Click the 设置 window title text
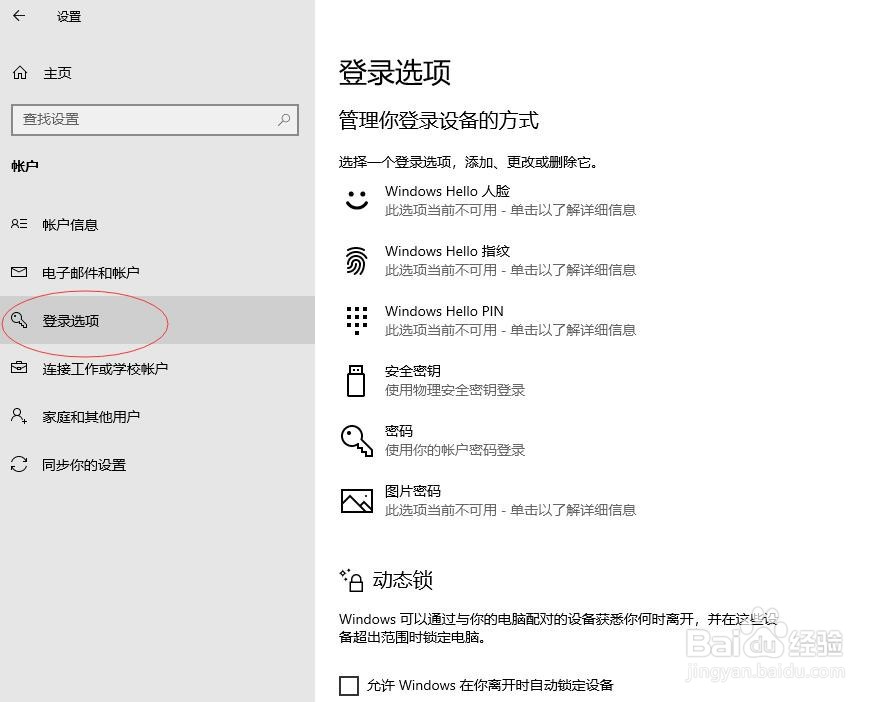Screen dimensions: 894x702 [69, 17]
